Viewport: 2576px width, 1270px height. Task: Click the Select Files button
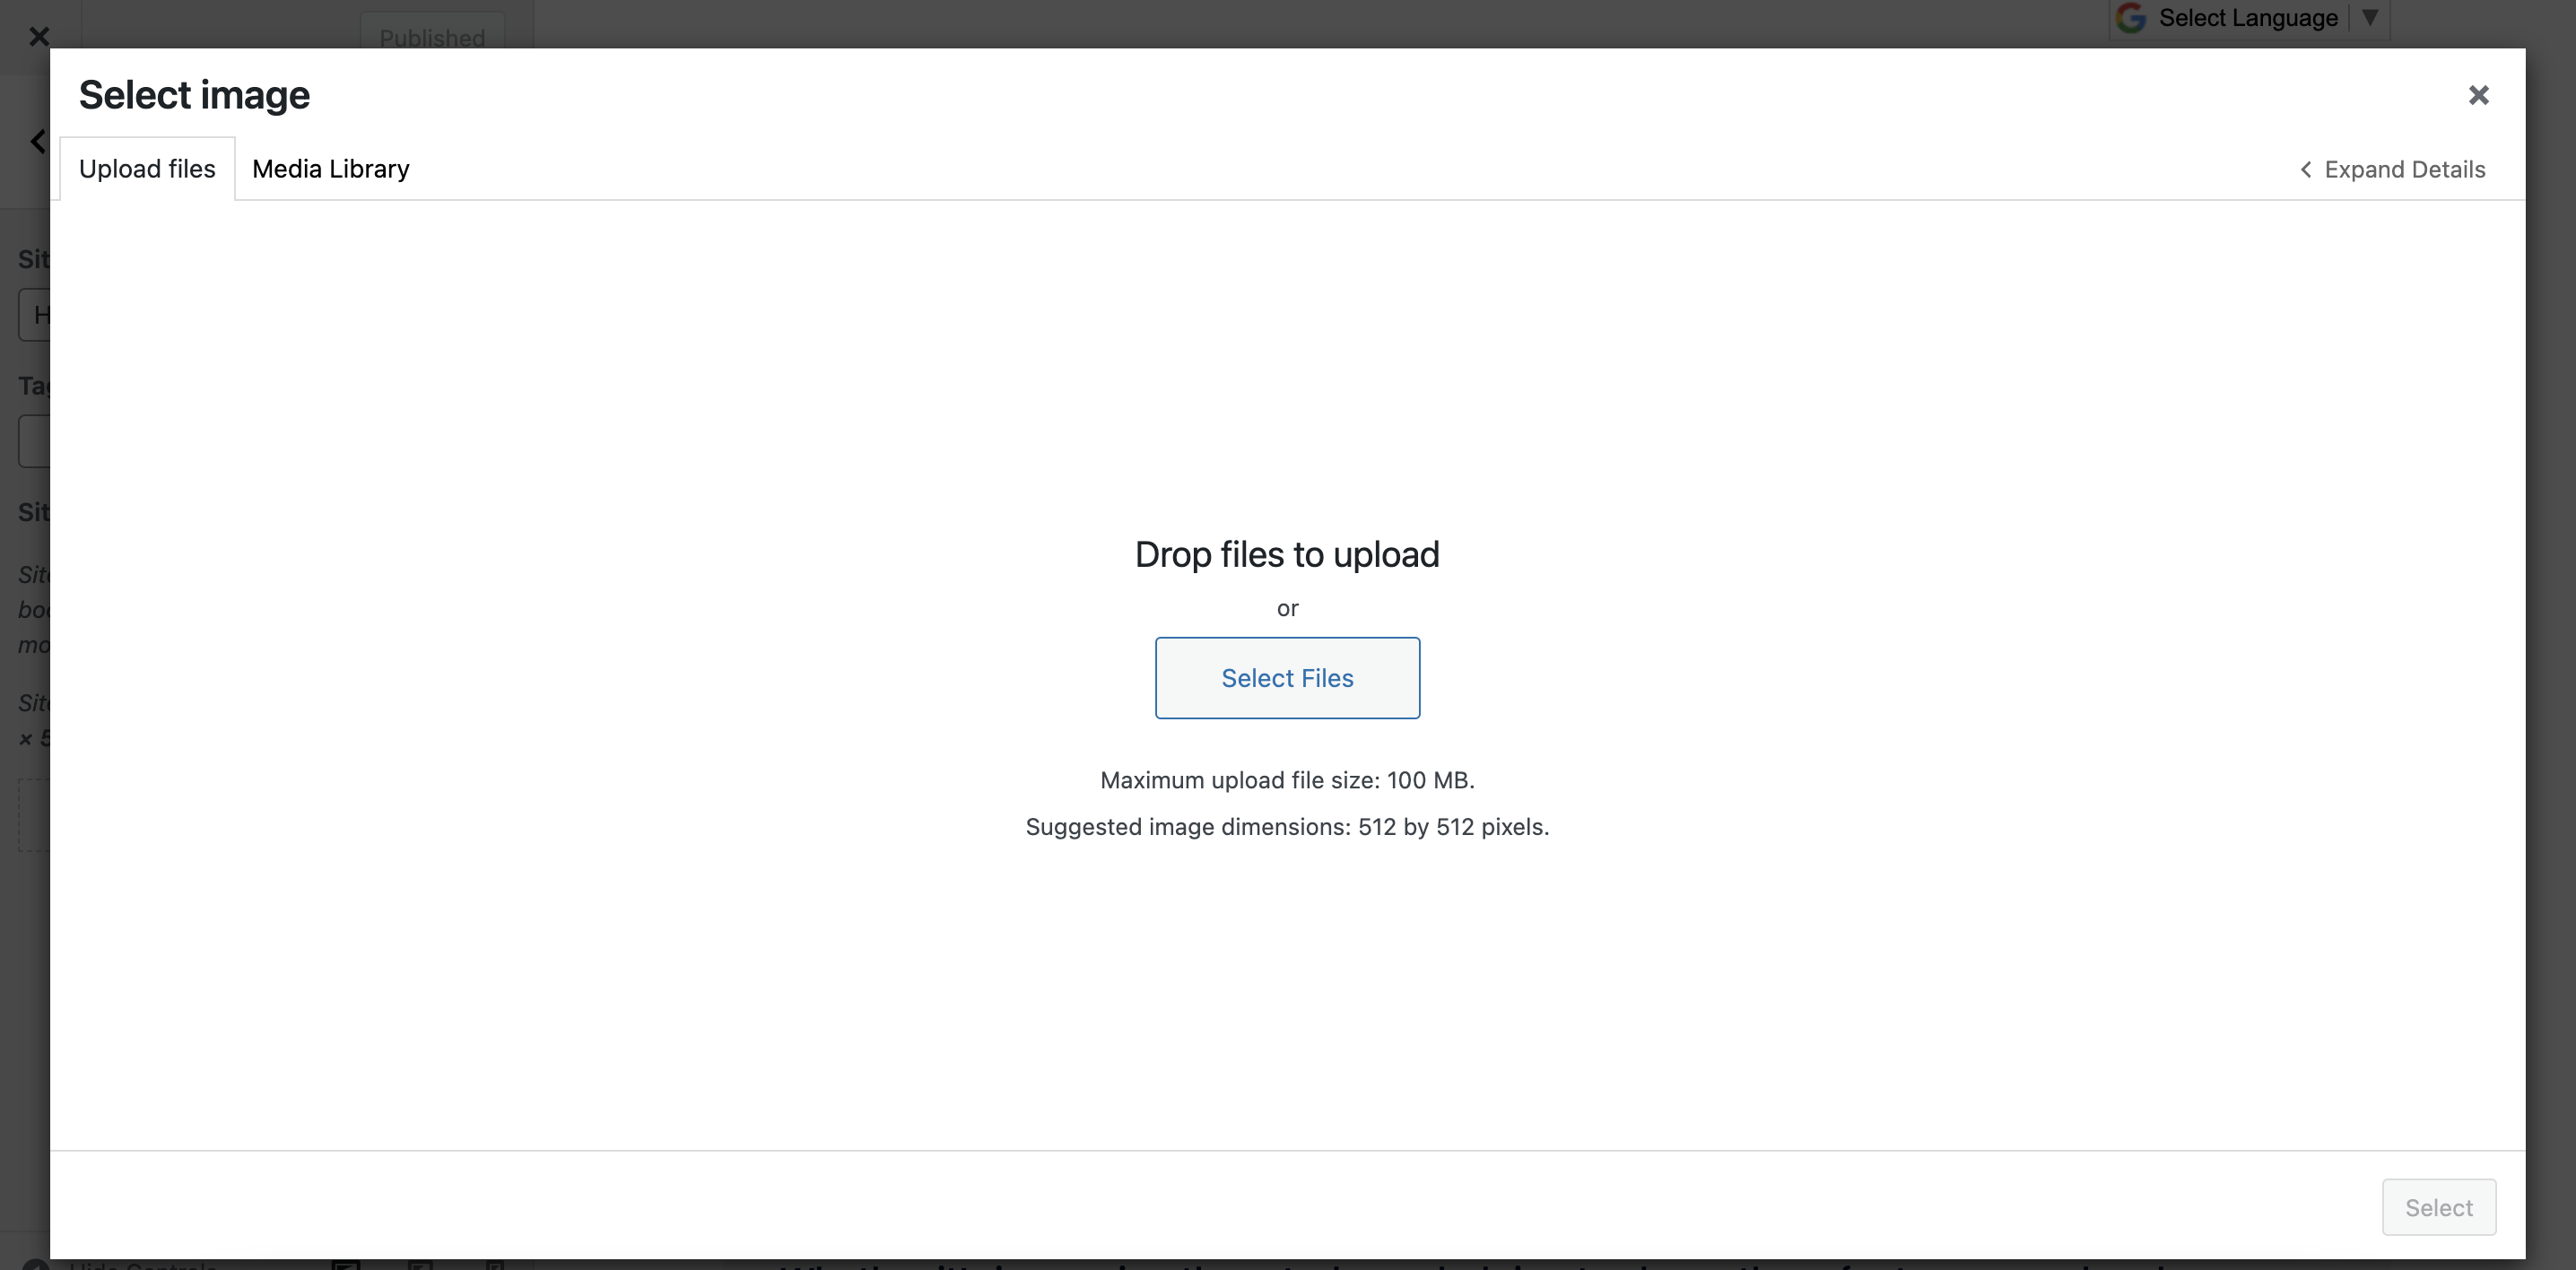1286,678
